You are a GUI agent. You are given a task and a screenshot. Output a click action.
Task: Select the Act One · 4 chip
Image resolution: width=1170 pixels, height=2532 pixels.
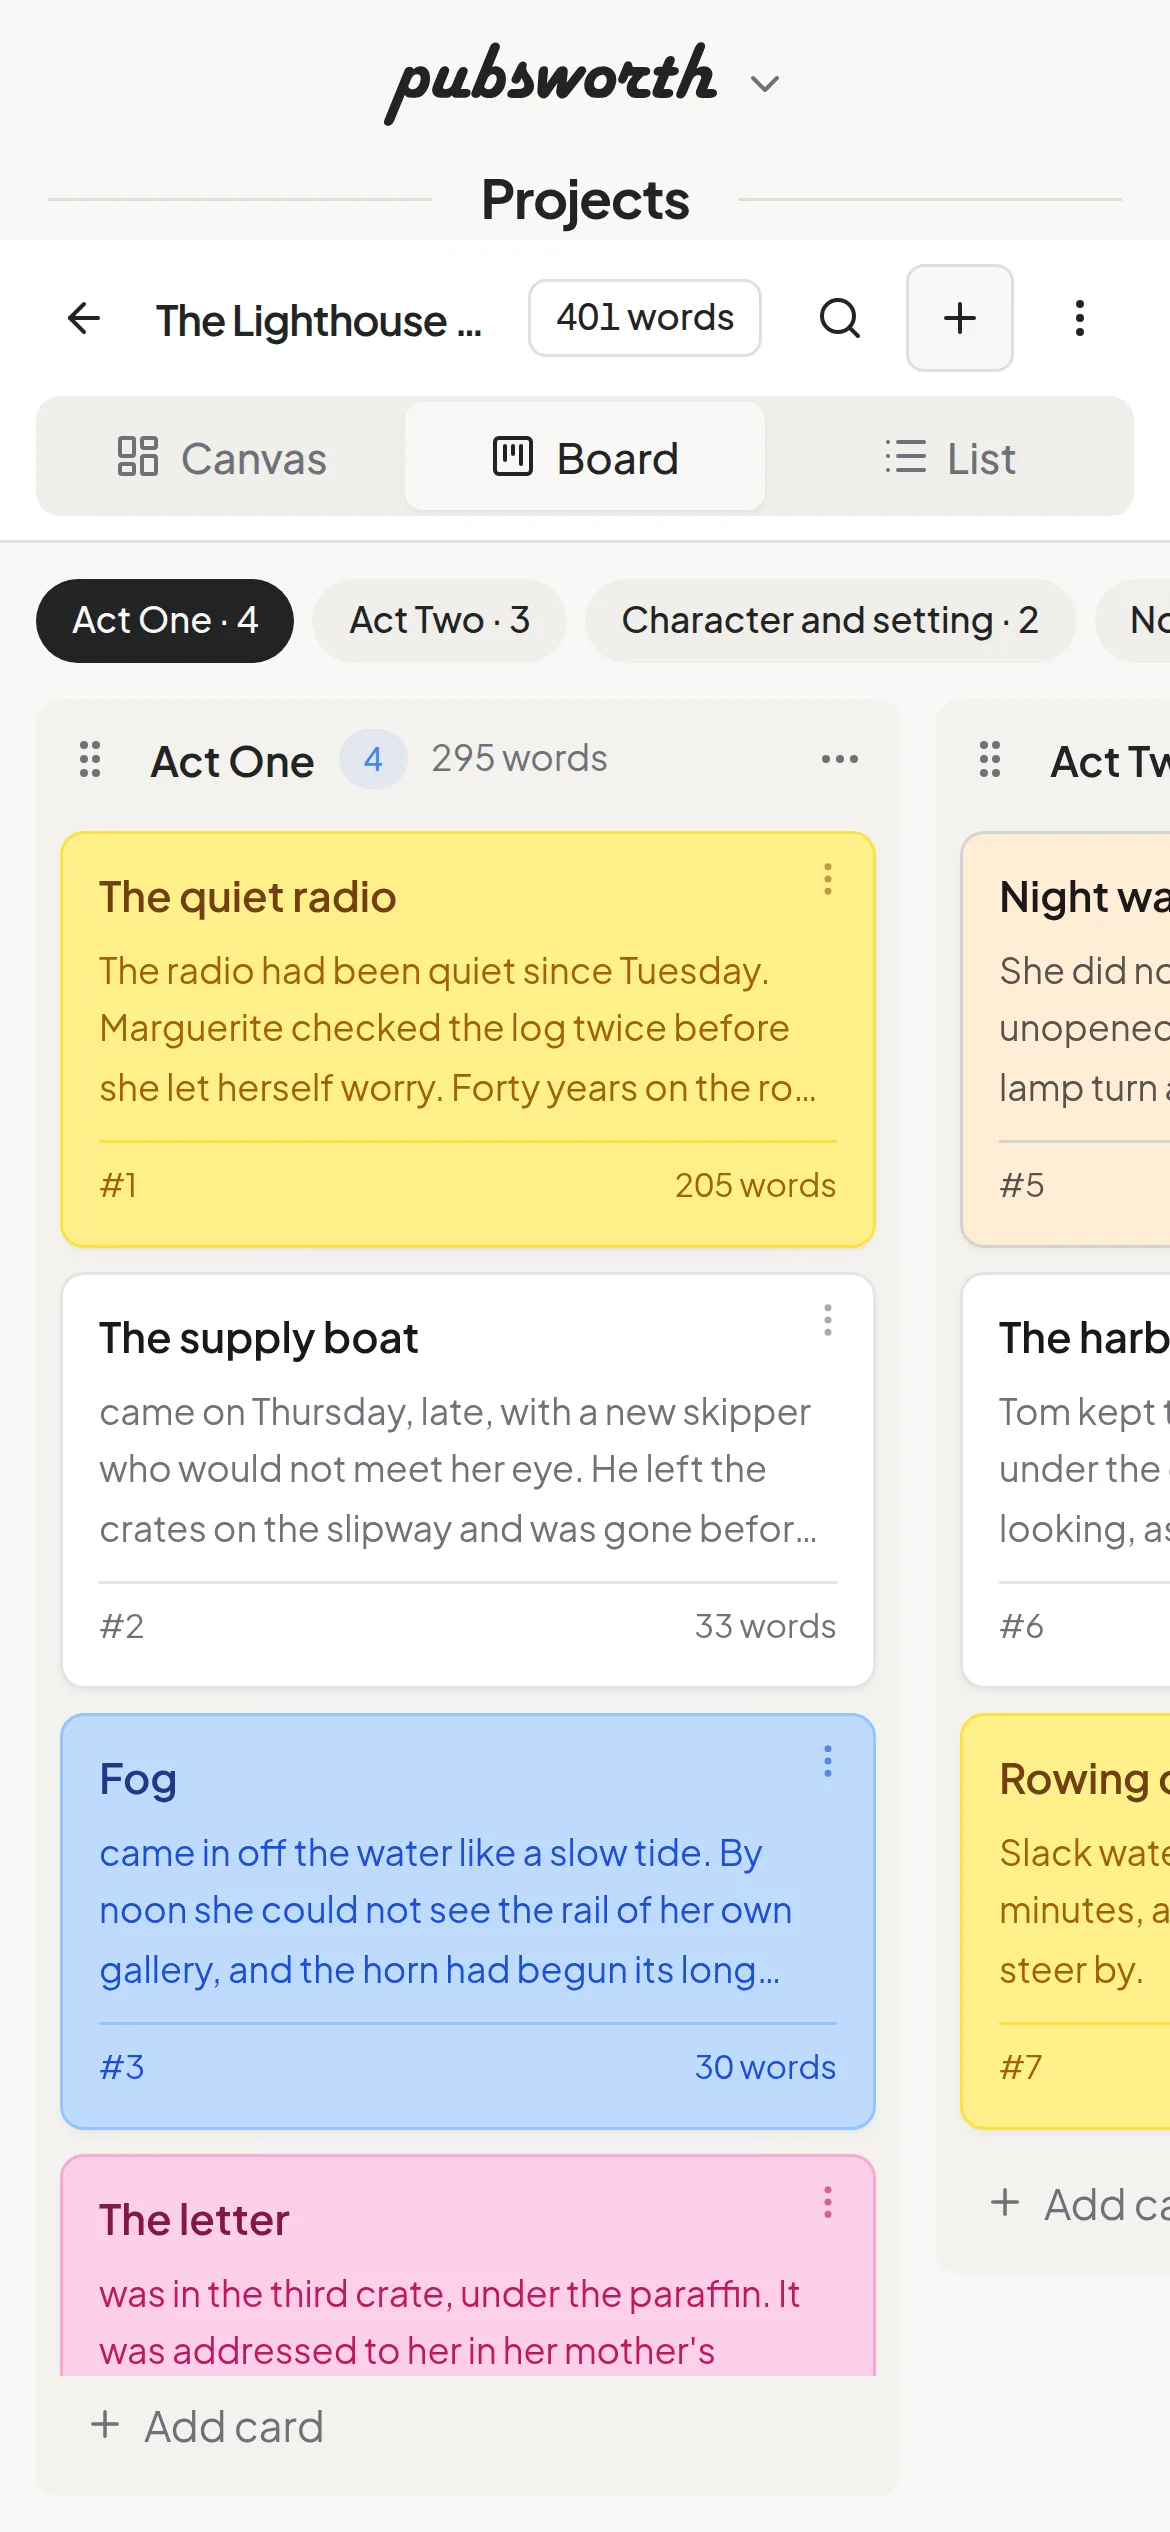coord(165,621)
